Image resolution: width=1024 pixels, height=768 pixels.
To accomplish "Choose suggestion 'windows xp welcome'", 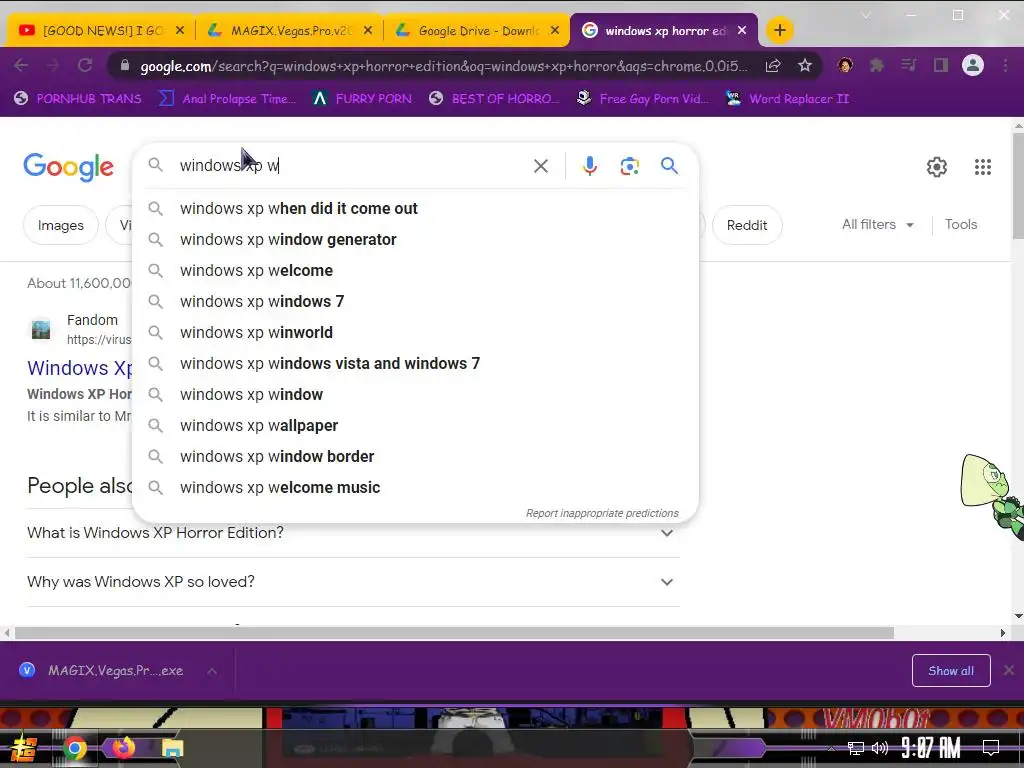I will click(415, 270).
